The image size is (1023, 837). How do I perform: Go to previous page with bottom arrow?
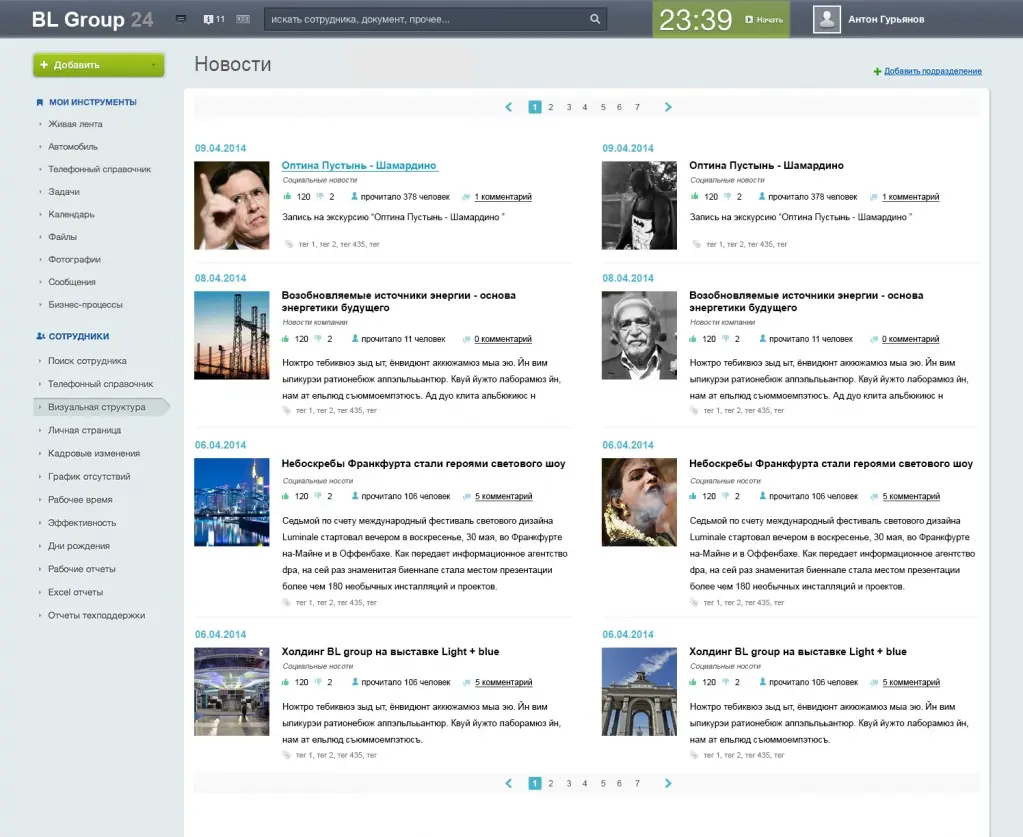[509, 783]
